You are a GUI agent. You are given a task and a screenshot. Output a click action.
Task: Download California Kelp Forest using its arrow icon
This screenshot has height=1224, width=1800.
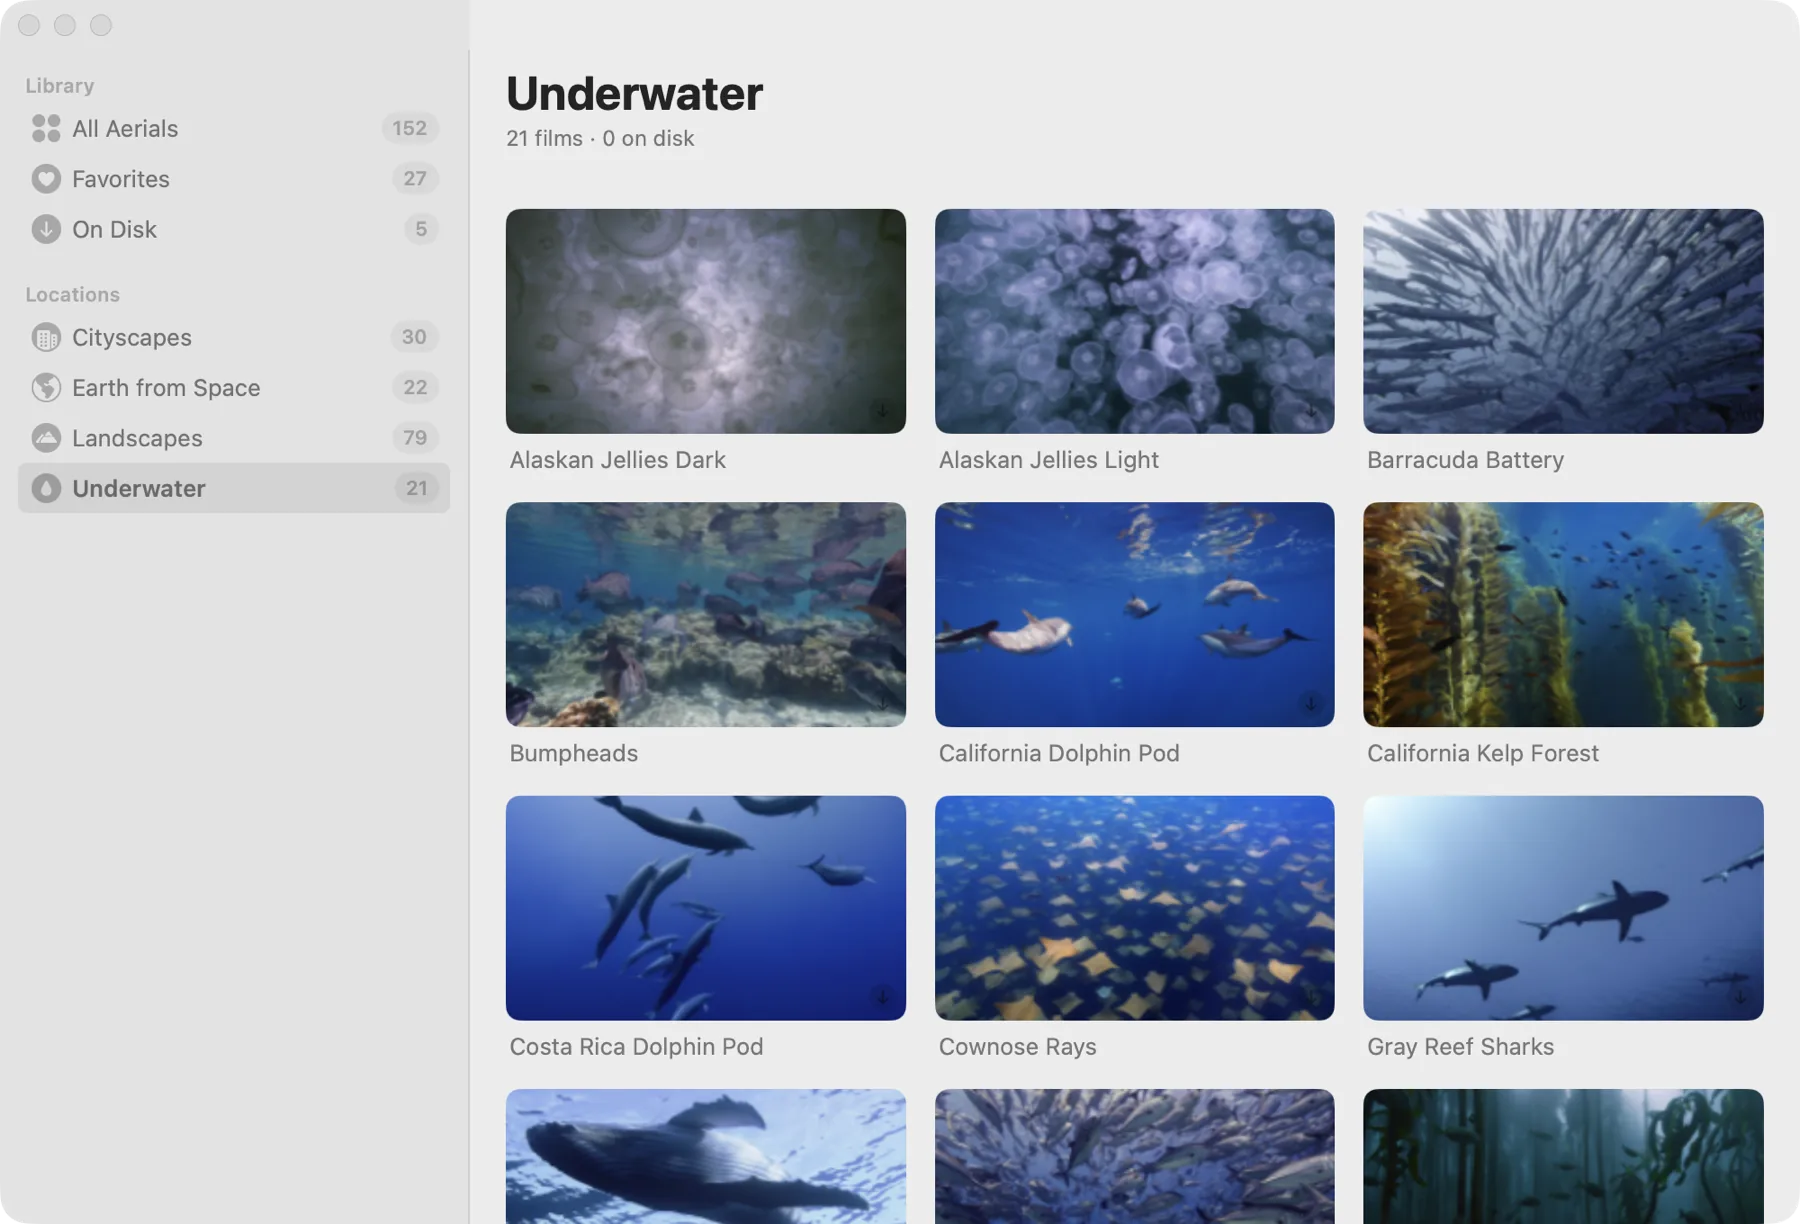pos(1740,704)
